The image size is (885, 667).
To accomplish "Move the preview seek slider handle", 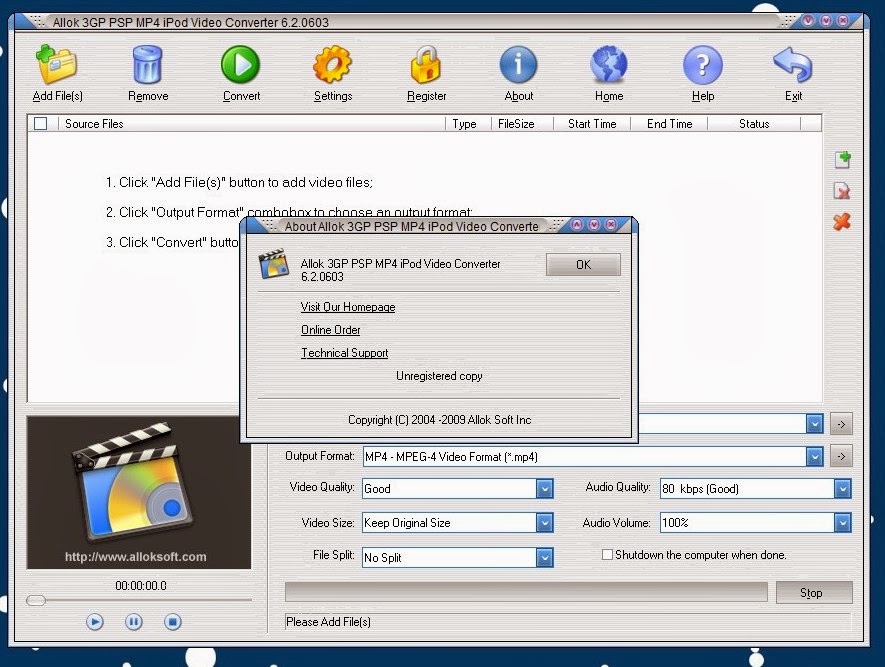I will [36, 600].
